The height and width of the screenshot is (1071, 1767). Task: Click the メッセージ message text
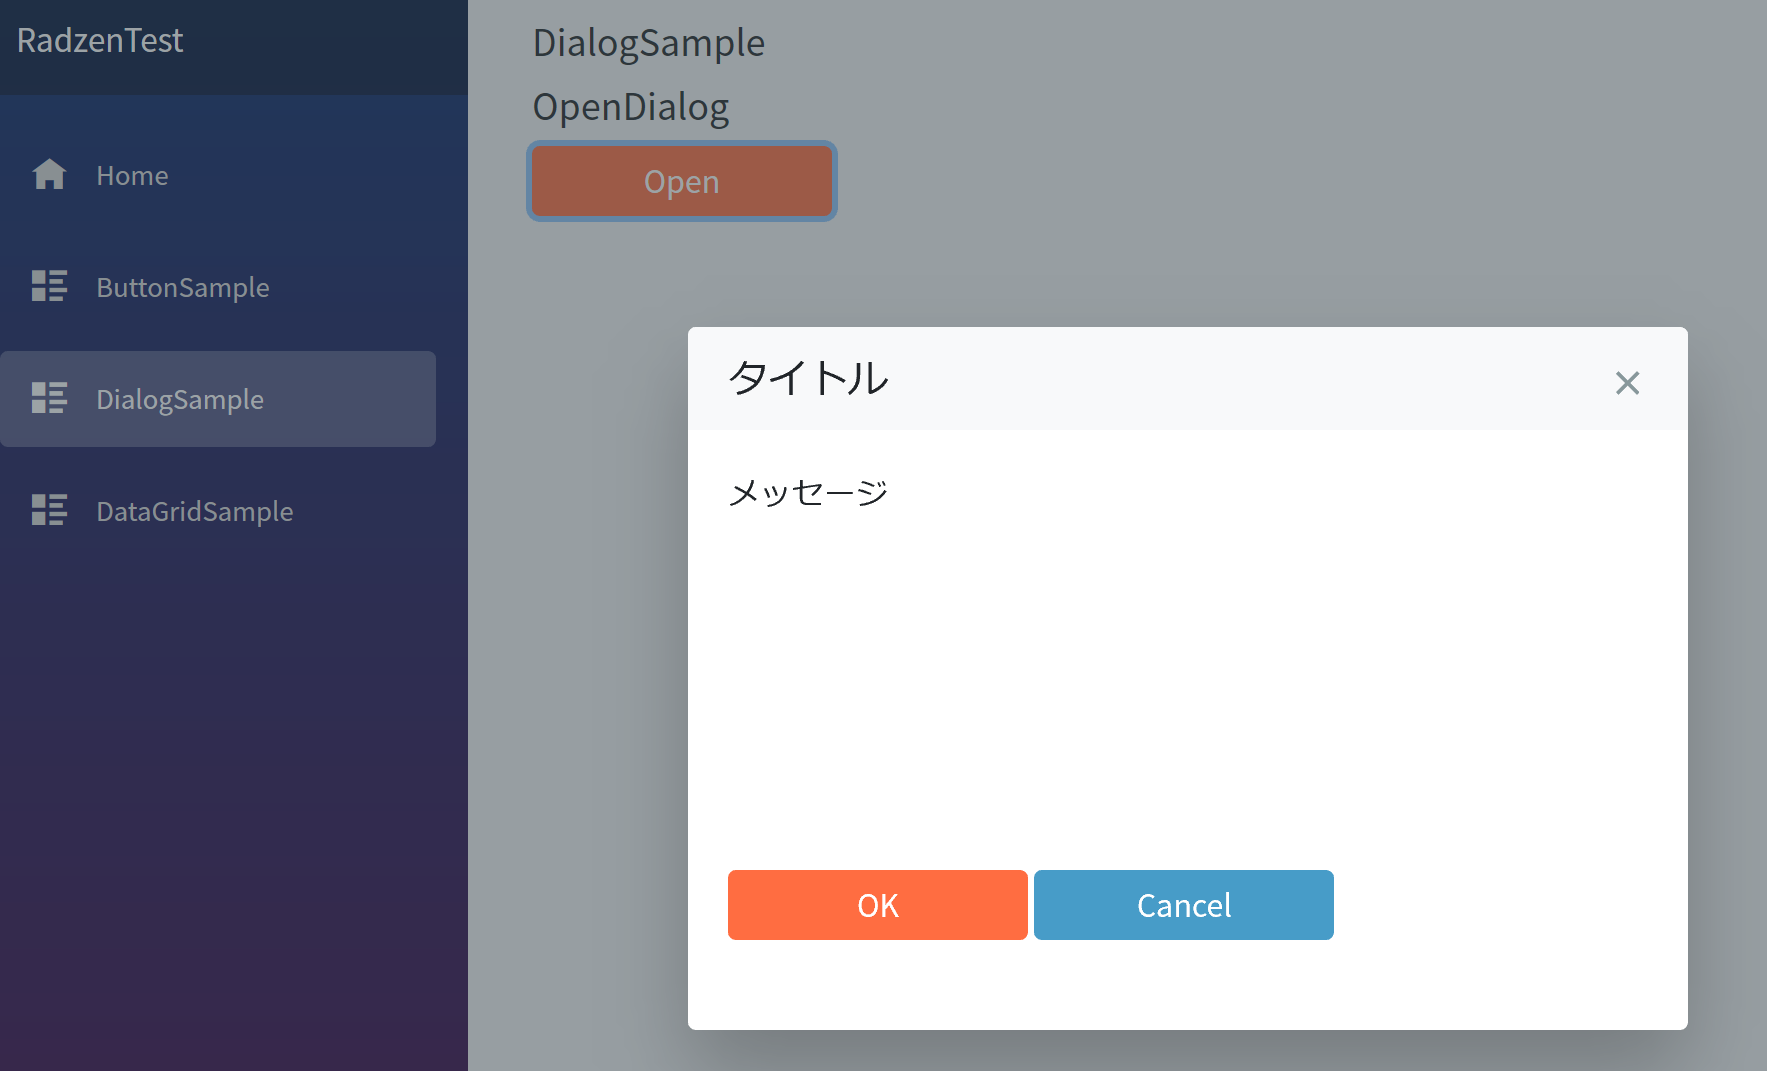(x=808, y=493)
